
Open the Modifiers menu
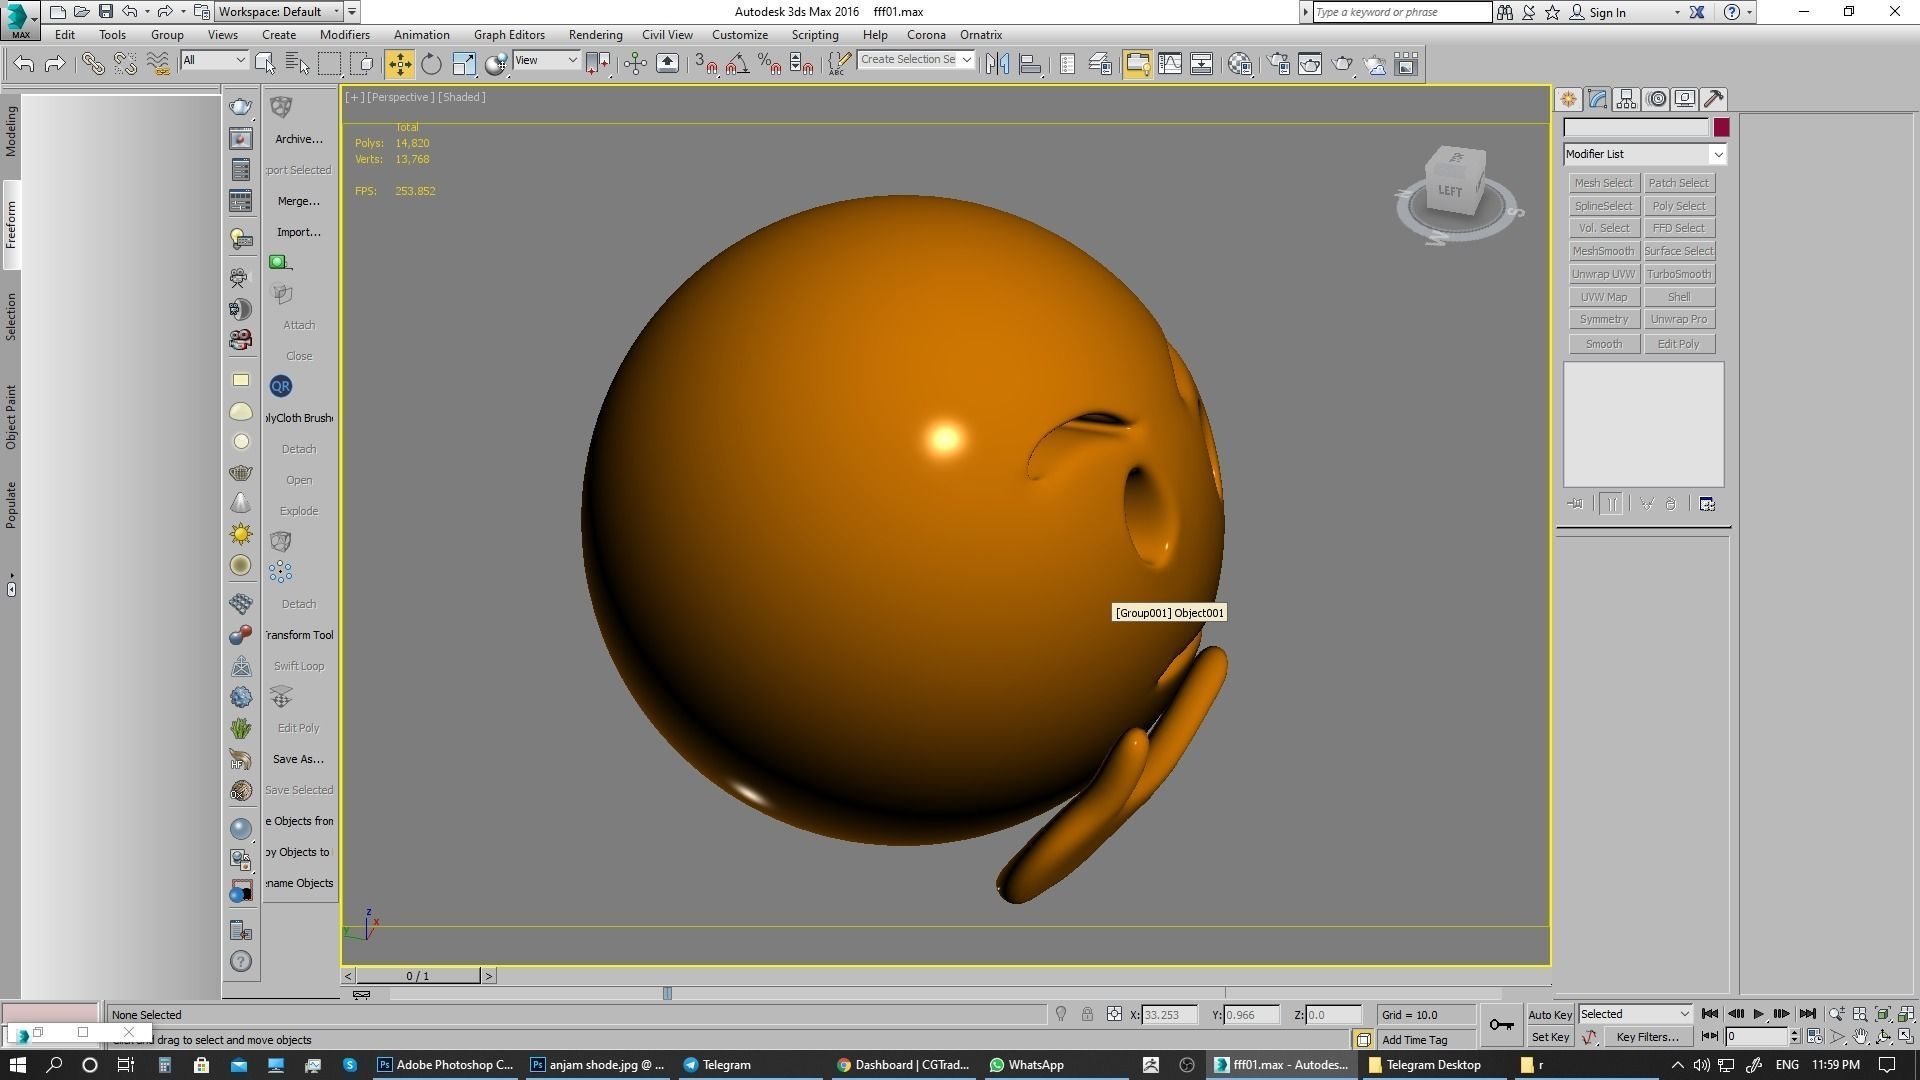coord(345,35)
